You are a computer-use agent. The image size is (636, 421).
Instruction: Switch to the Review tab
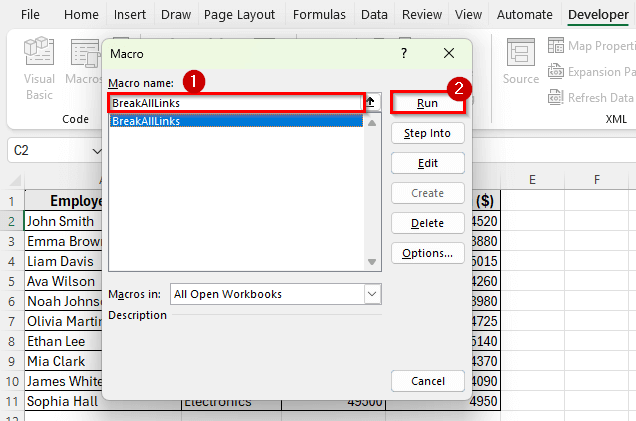tap(422, 15)
